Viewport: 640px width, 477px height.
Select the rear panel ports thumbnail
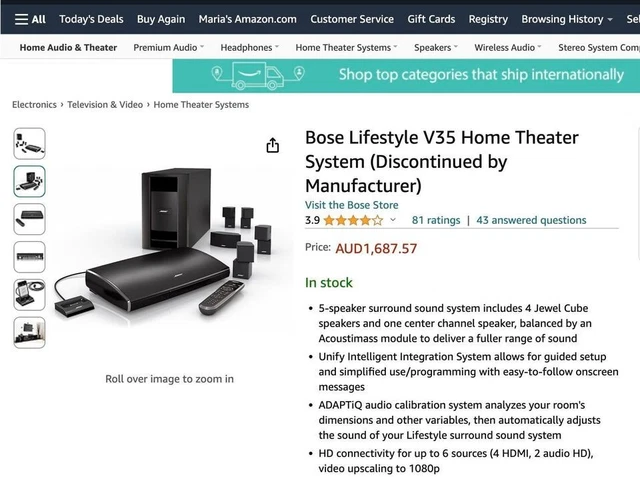pyautogui.click(x=29, y=257)
